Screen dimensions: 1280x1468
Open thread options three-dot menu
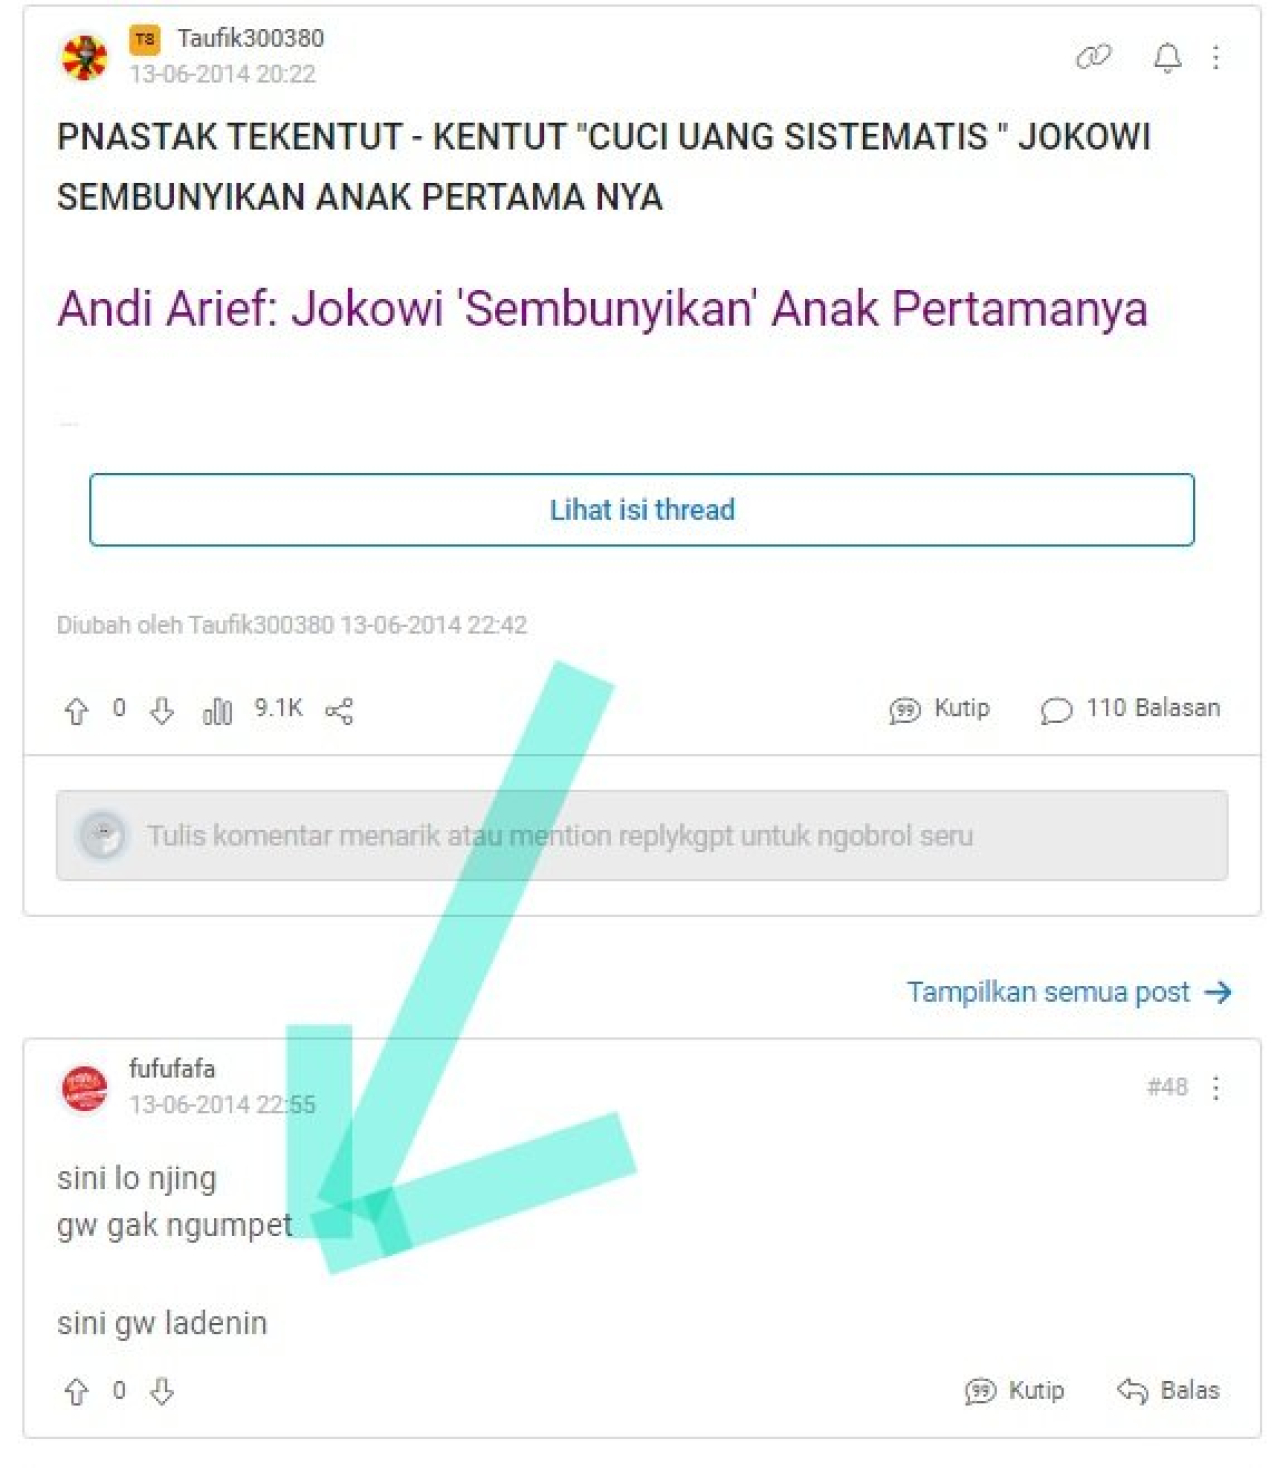click(x=1216, y=57)
